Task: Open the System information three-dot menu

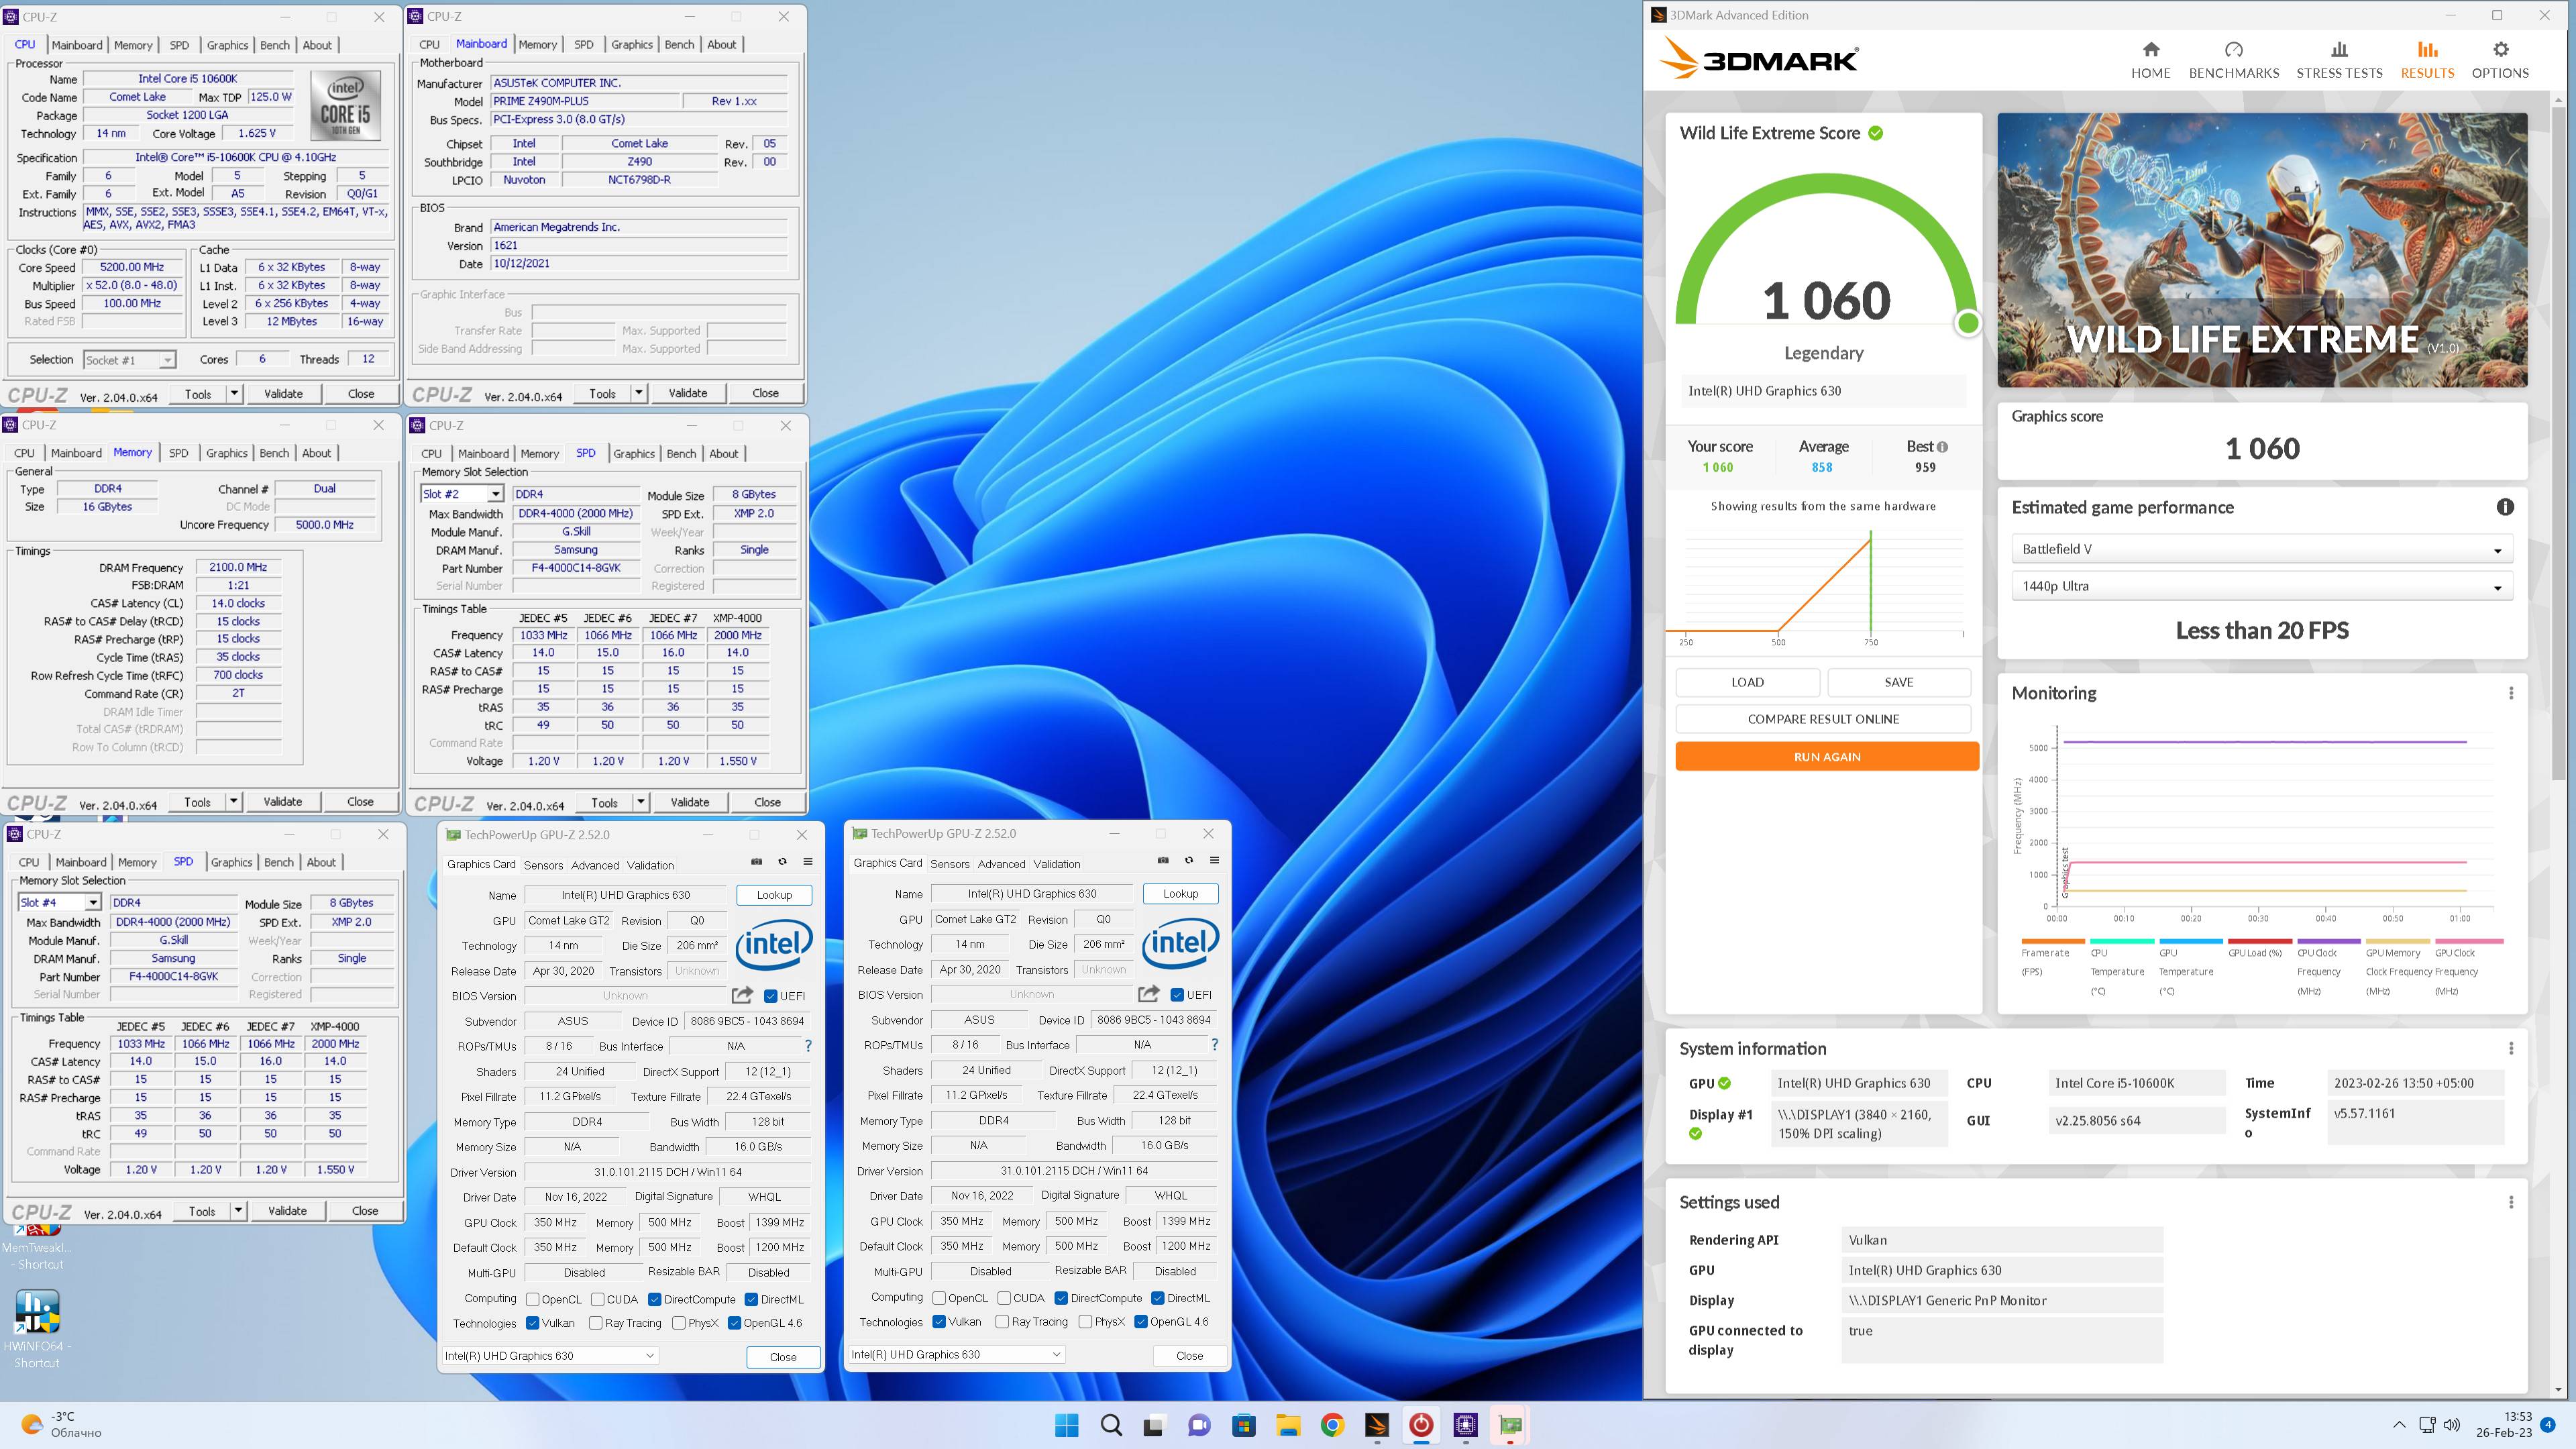Action: point(2510,1048)
